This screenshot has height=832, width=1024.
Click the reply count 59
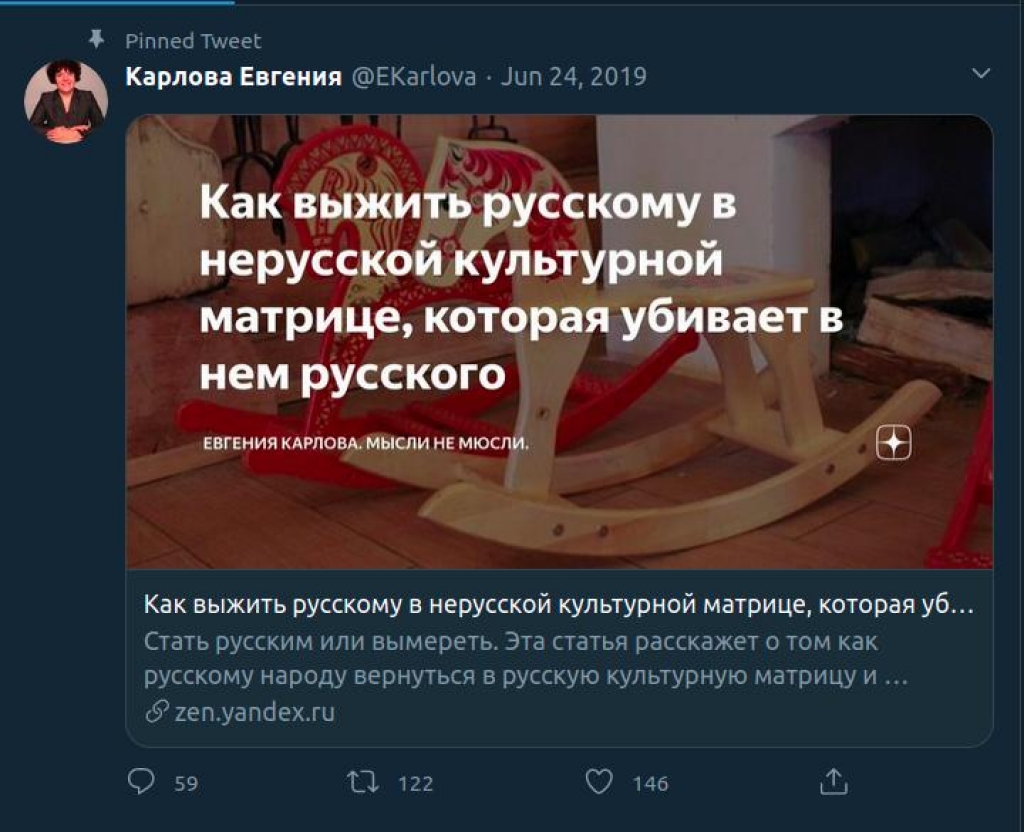tap(186, 783)
